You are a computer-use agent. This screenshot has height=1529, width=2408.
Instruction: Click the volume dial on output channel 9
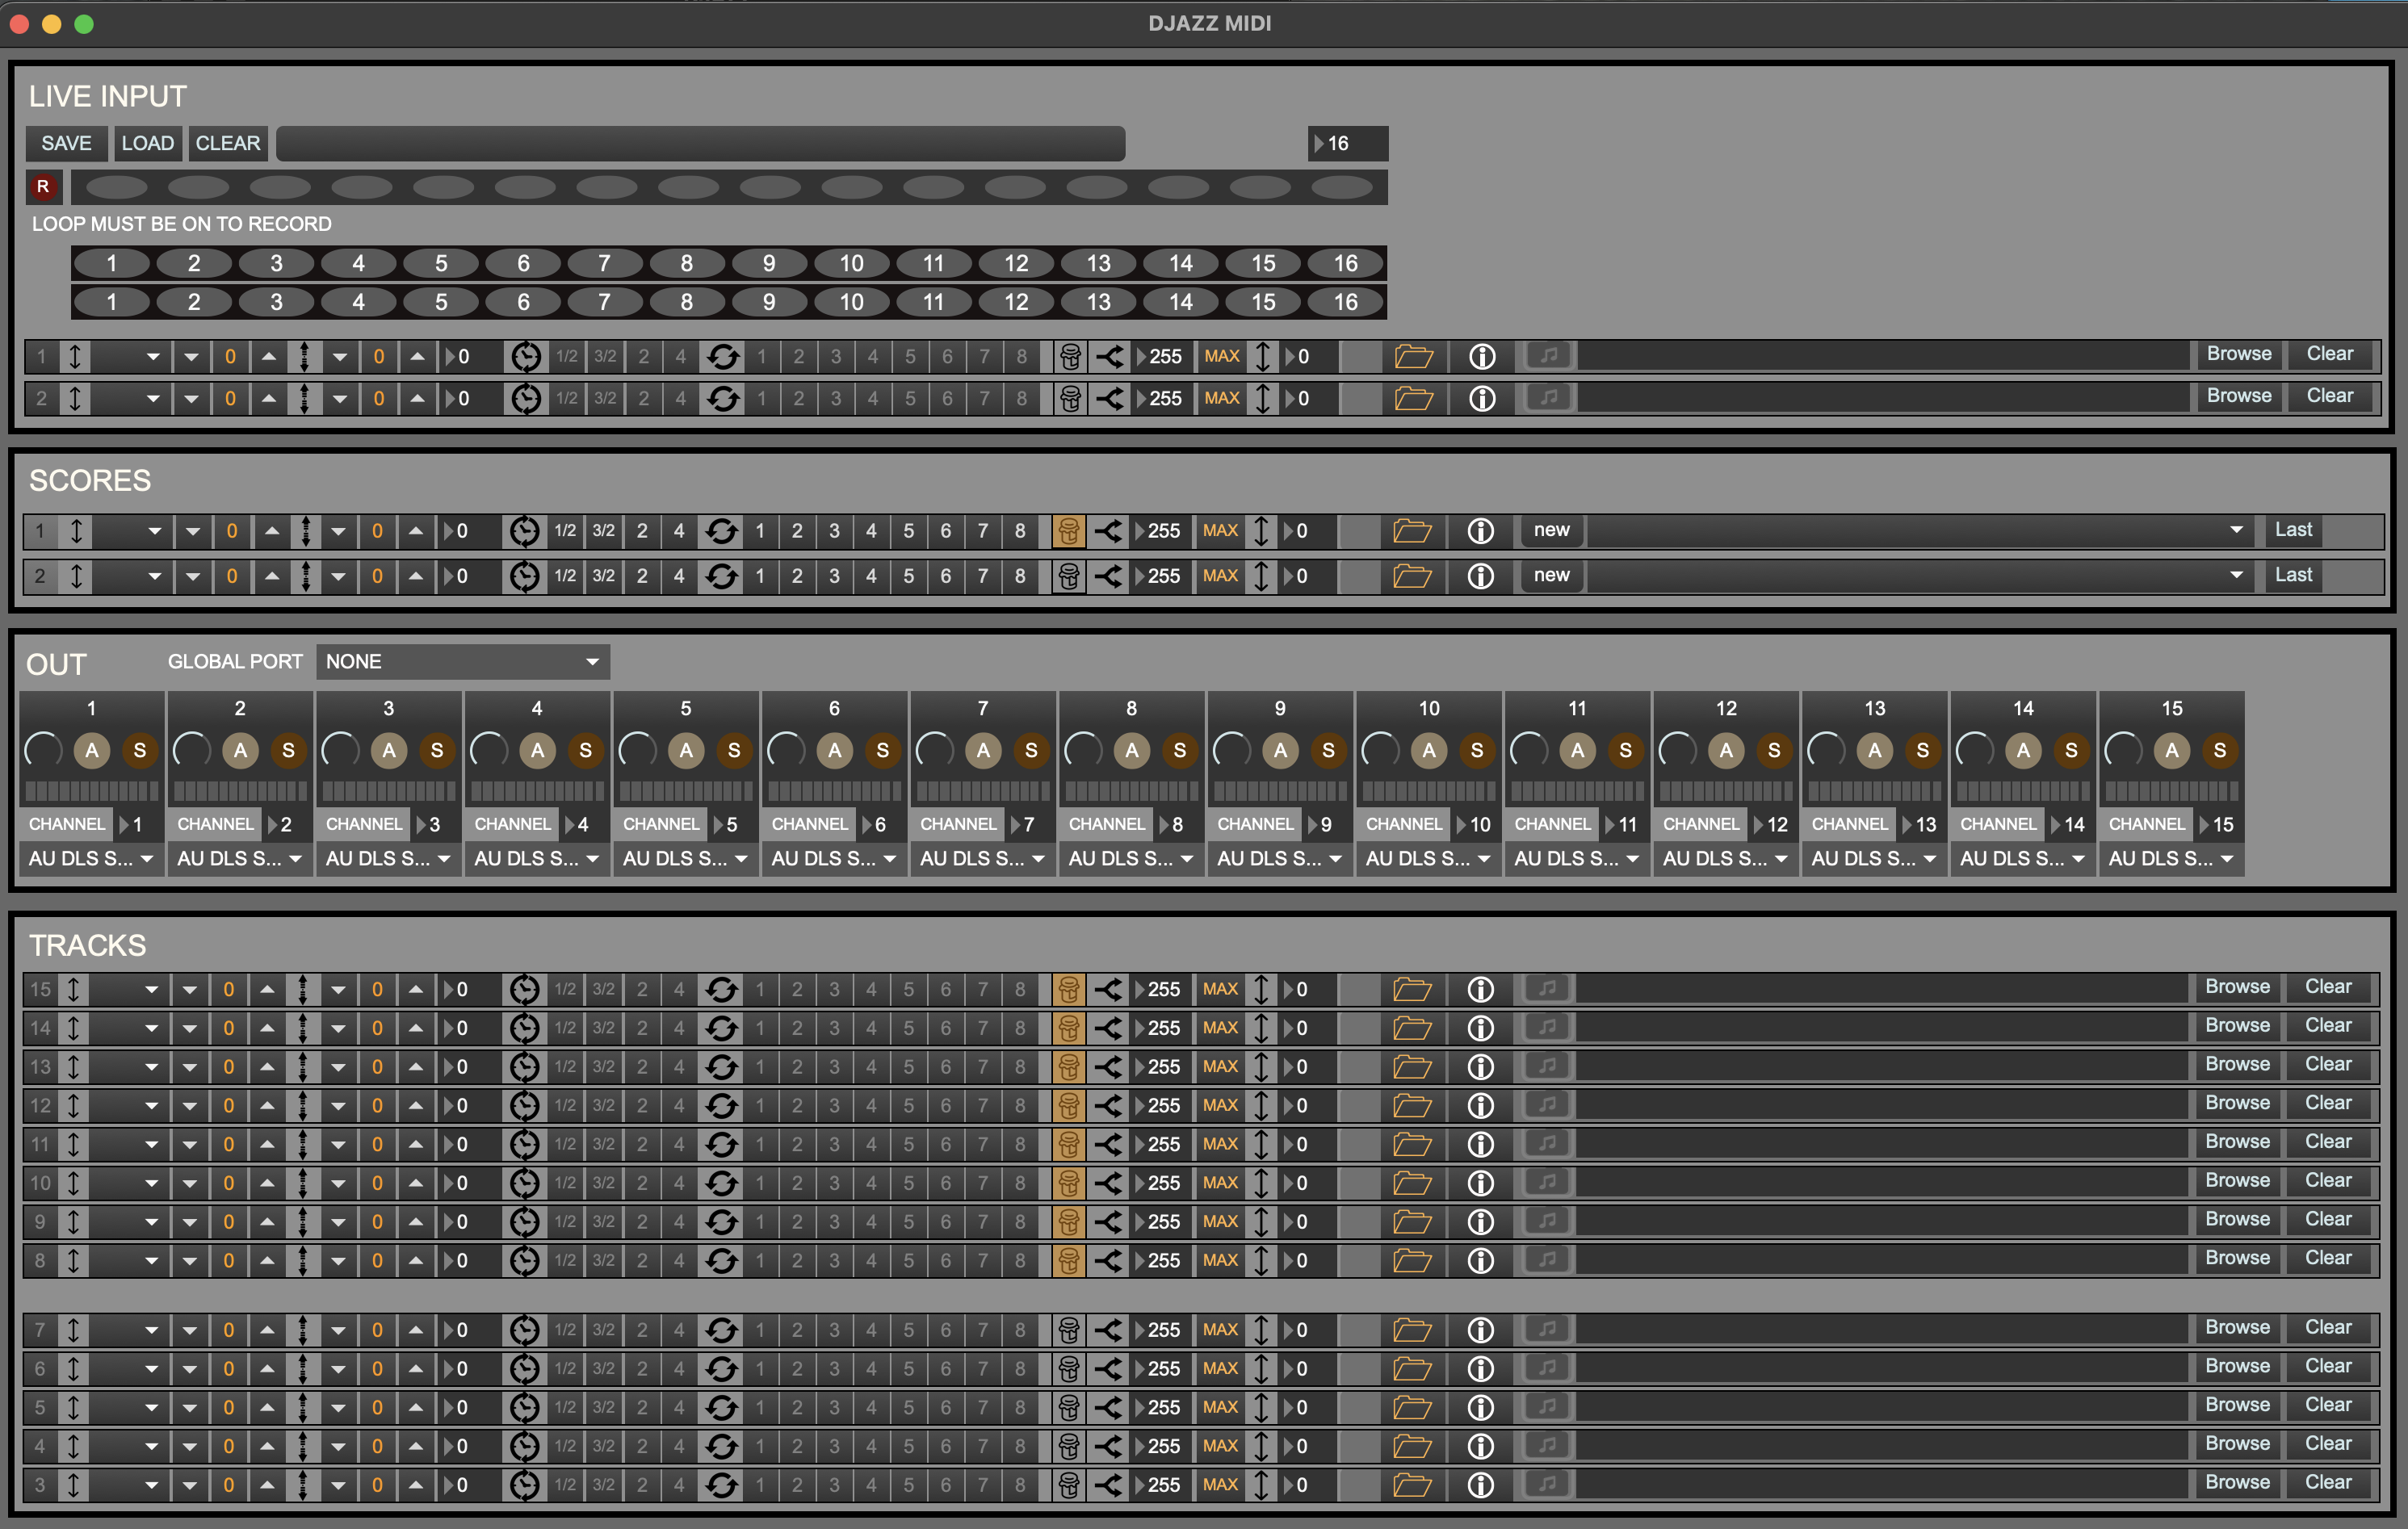[1232, 750]
